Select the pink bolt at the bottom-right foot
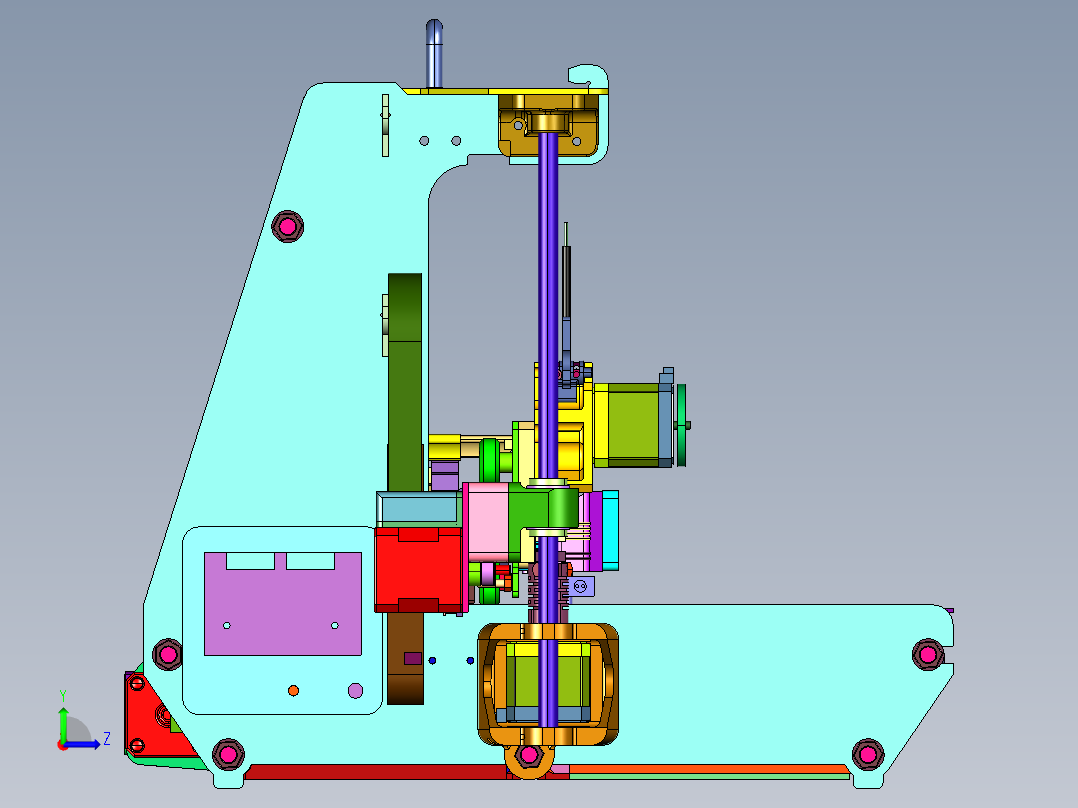Screen dimensions: 1078x808 point(868,754)
